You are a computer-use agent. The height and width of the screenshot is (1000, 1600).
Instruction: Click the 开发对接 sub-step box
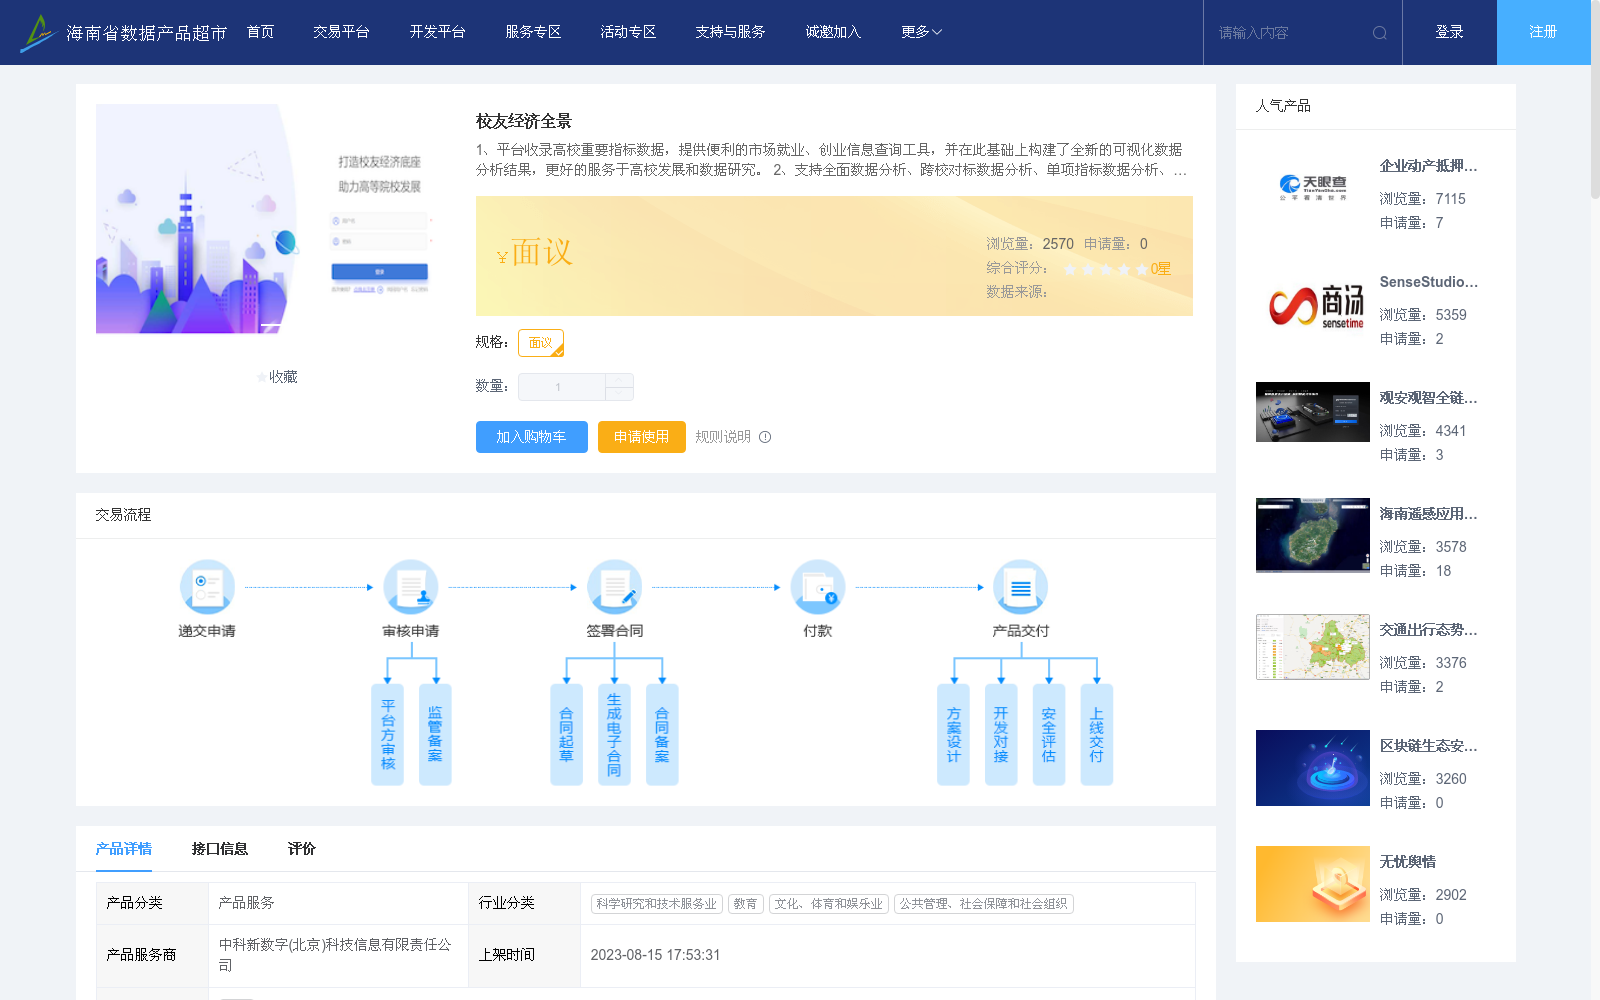coord(1001,735)
